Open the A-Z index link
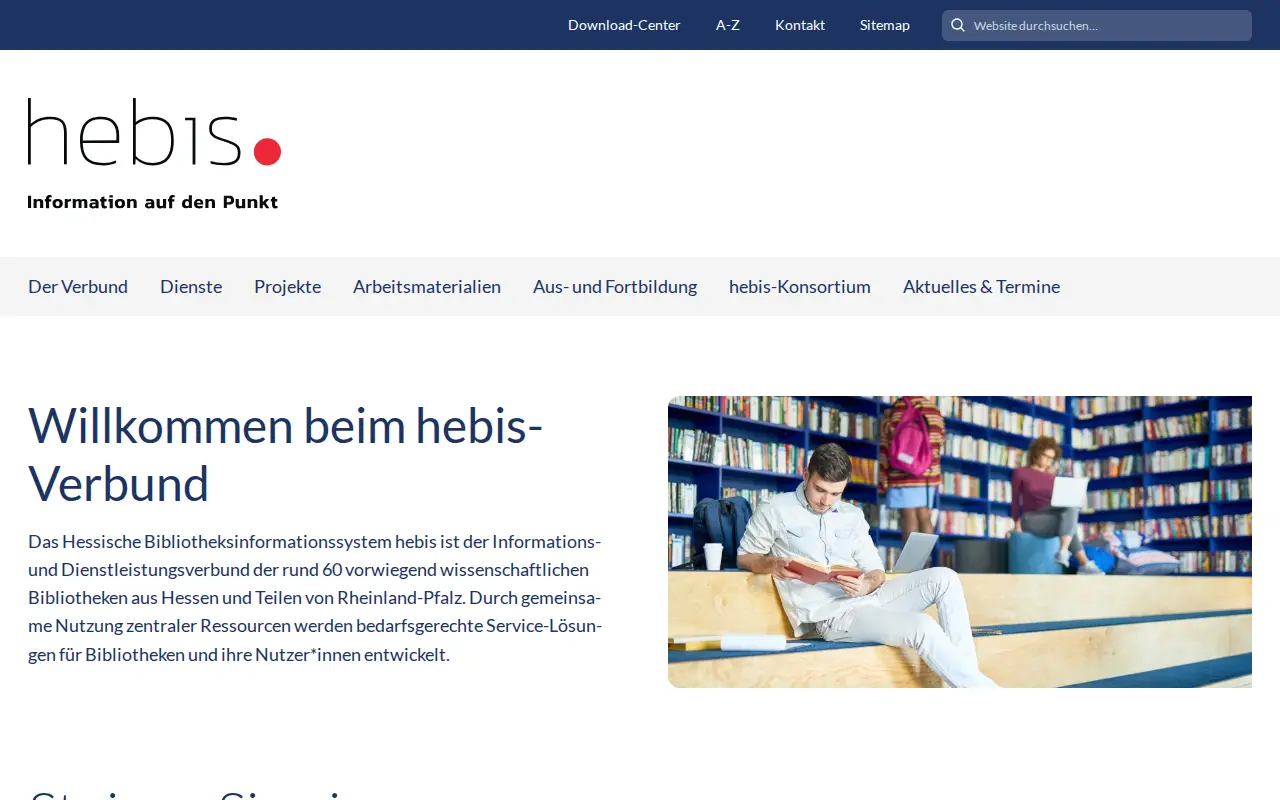Image resolution: width=1280 pixels, height=800 pixels. [x=728, y=25]
